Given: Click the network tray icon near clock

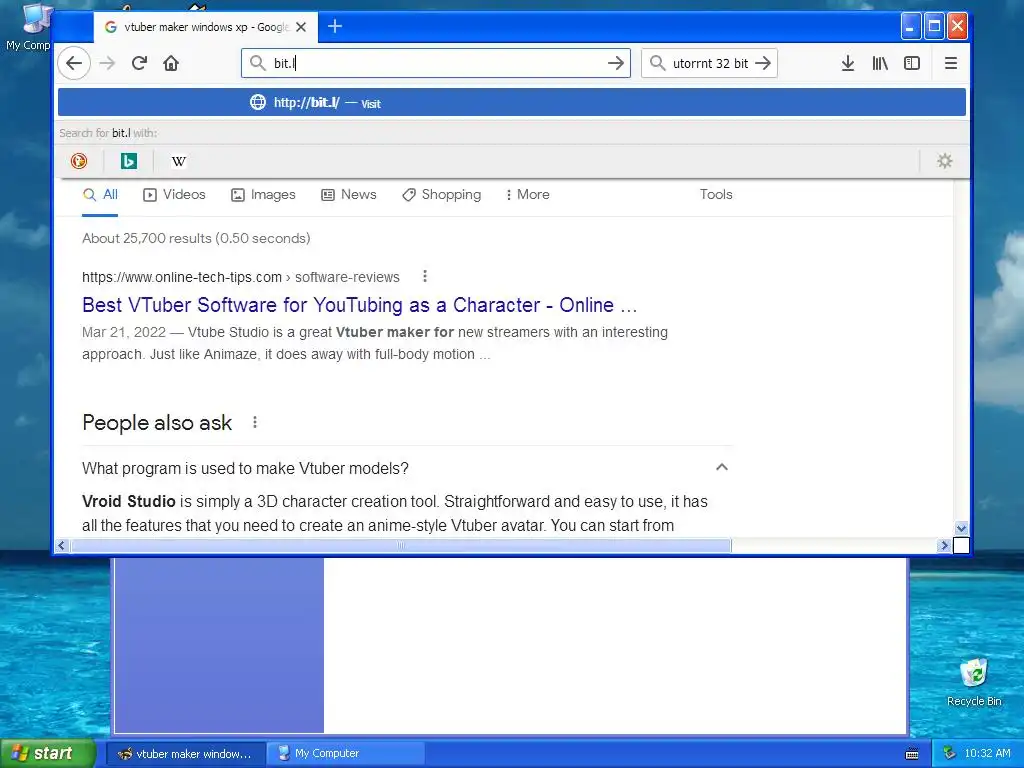Looking at the screenshot, I should [950, 754].
